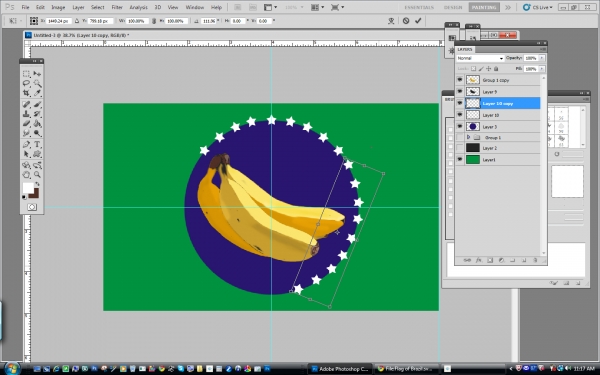Viewport: 600px width, 375px height.
Task: Select the Rectangular Marquee tool
Action: (x=26, y=73)
